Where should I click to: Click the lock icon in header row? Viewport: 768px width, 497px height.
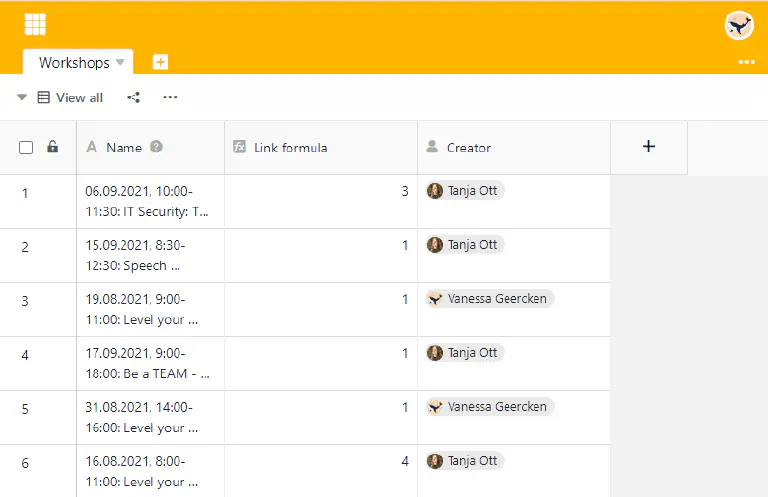(53, 147)
